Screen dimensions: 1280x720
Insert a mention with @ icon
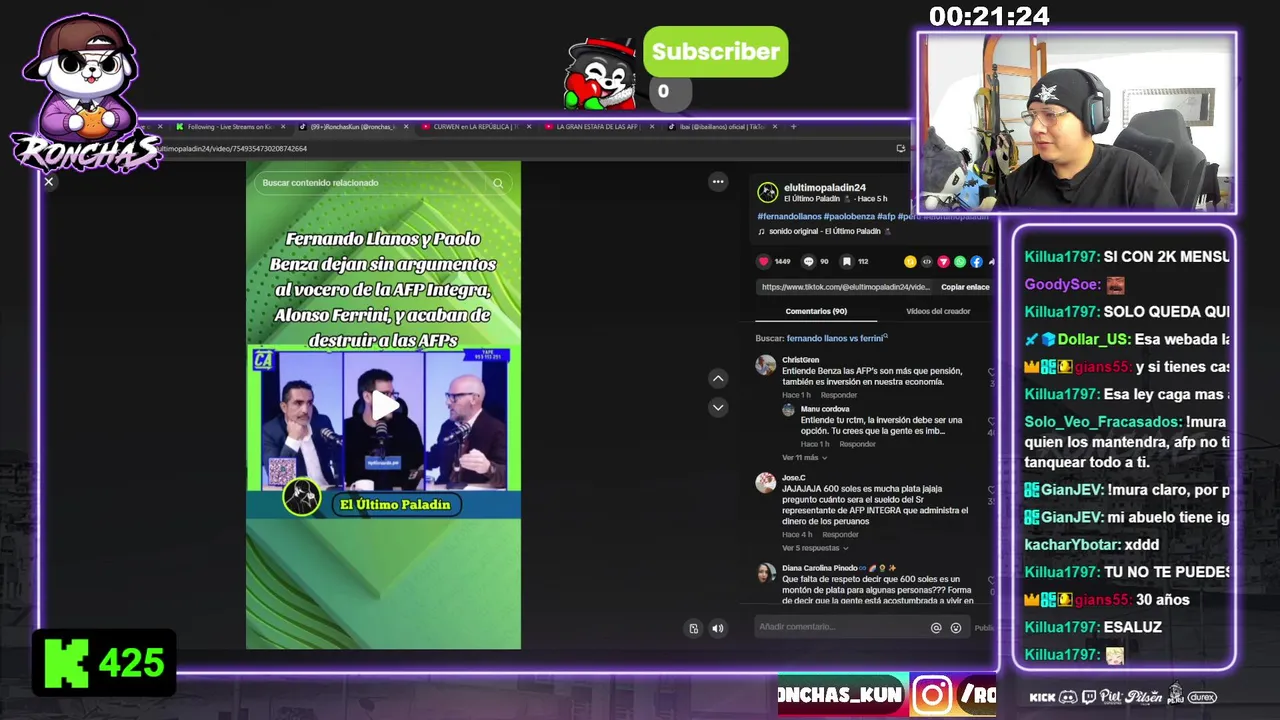coord(936,628)
